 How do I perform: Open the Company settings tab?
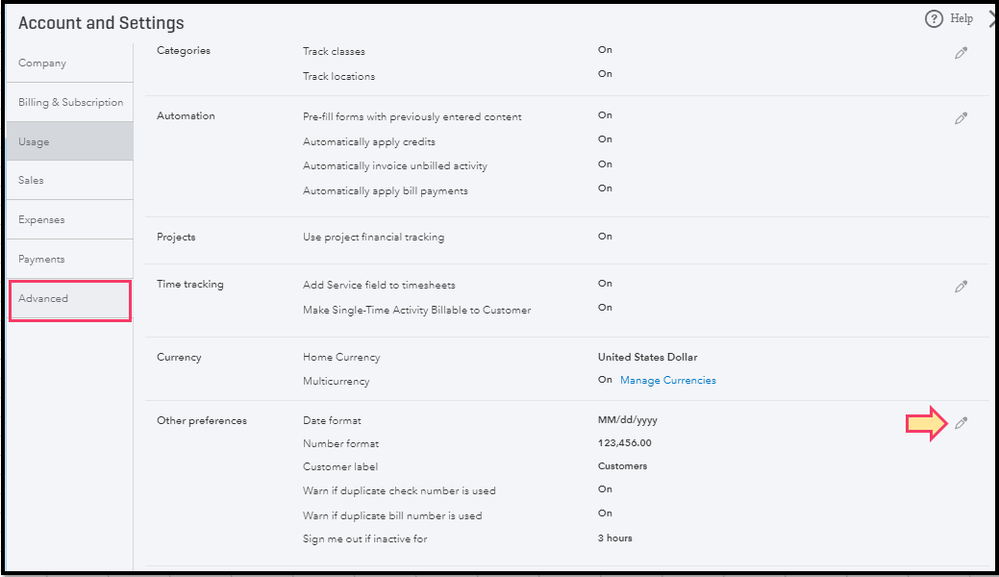(42, 63)
